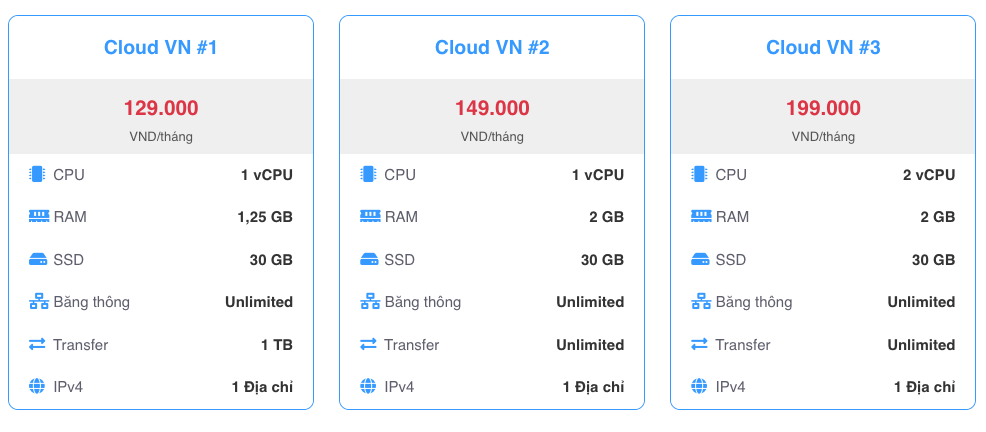Click the Băng thông network icon in Cloud VN #3

pyautogui.click(x=701, y=302)
